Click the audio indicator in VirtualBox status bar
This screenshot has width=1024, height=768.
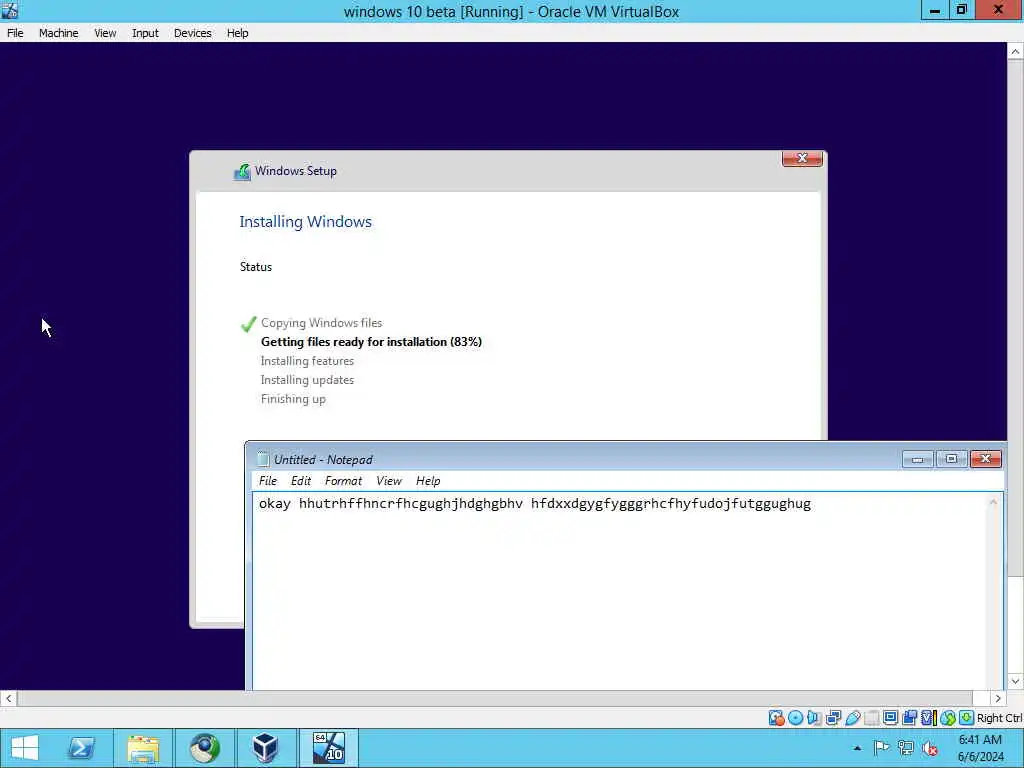[814, 718]
